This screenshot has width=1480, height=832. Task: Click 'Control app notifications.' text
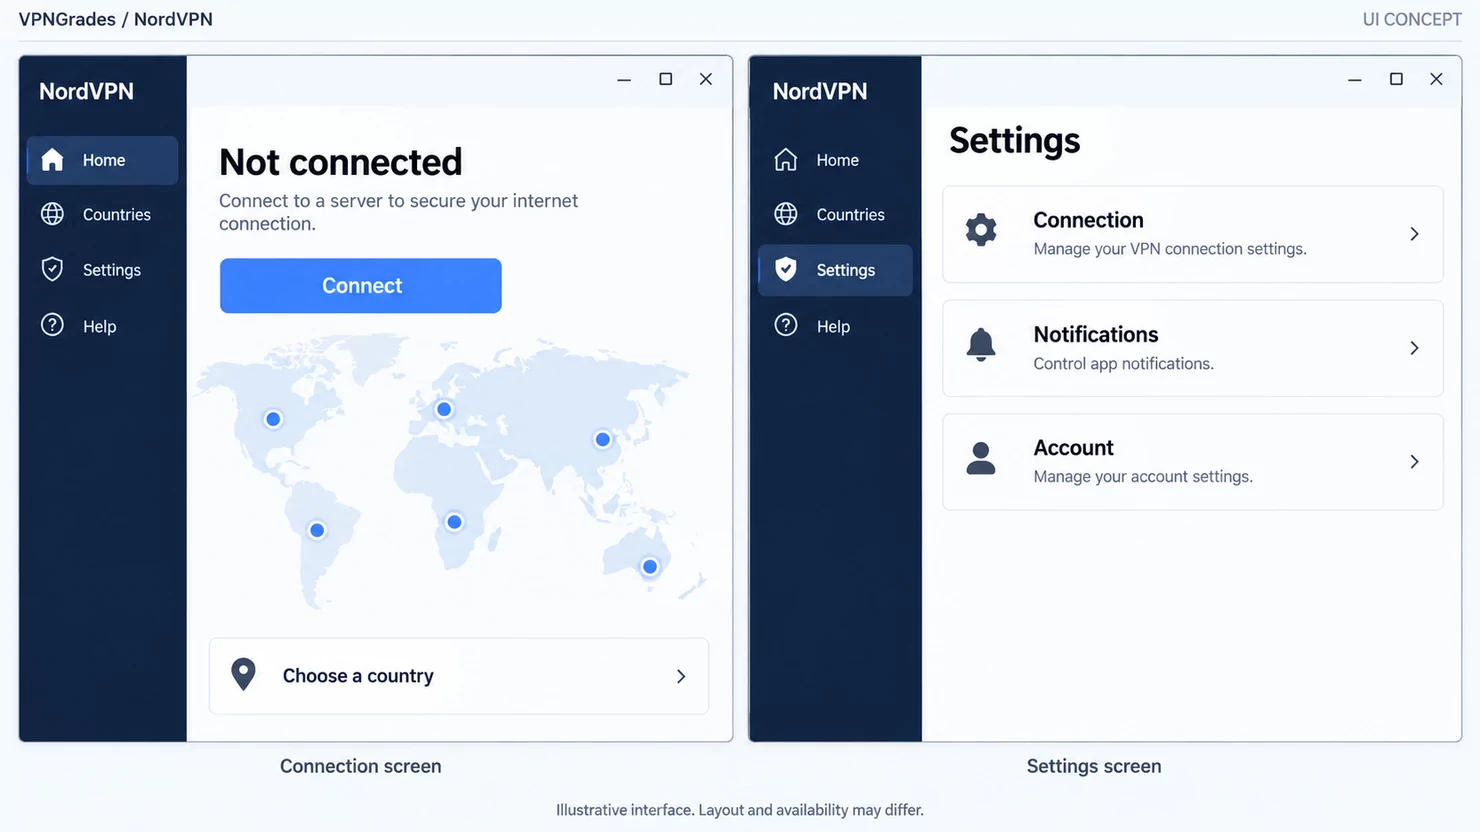[x=1123, y=364]
